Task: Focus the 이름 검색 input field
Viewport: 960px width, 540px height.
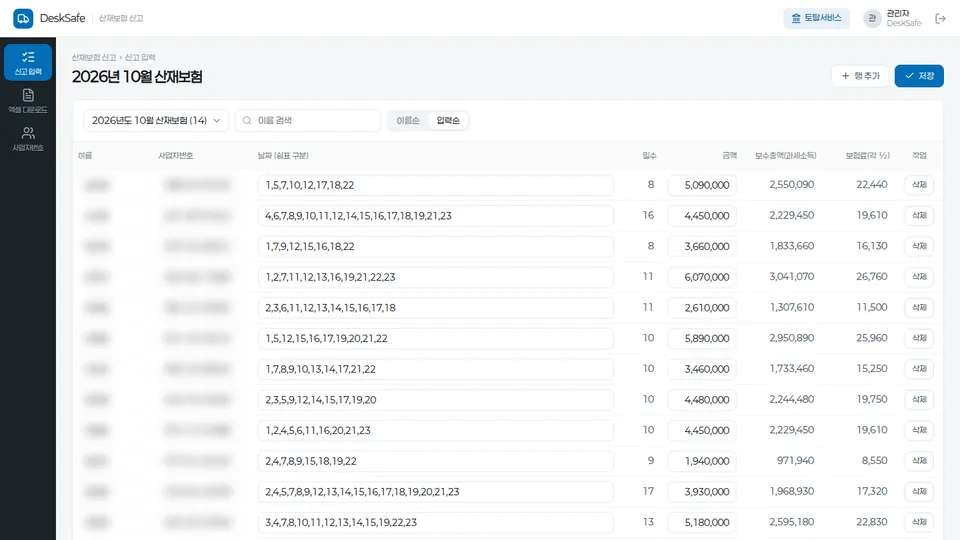Action: [x=308, y=121]
